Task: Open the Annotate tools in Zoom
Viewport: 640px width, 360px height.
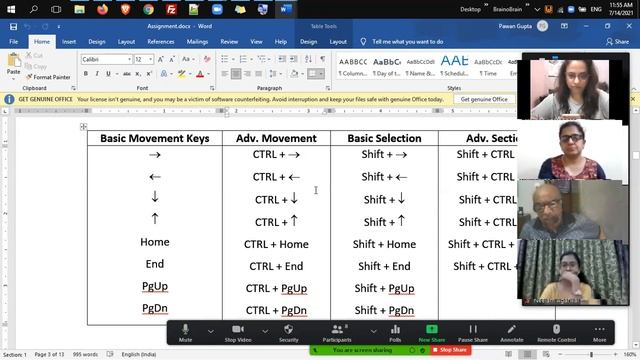Action: click(511, 333)
